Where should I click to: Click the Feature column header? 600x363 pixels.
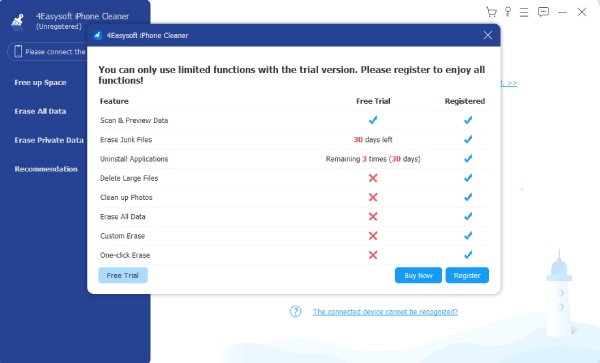(114, 101)
